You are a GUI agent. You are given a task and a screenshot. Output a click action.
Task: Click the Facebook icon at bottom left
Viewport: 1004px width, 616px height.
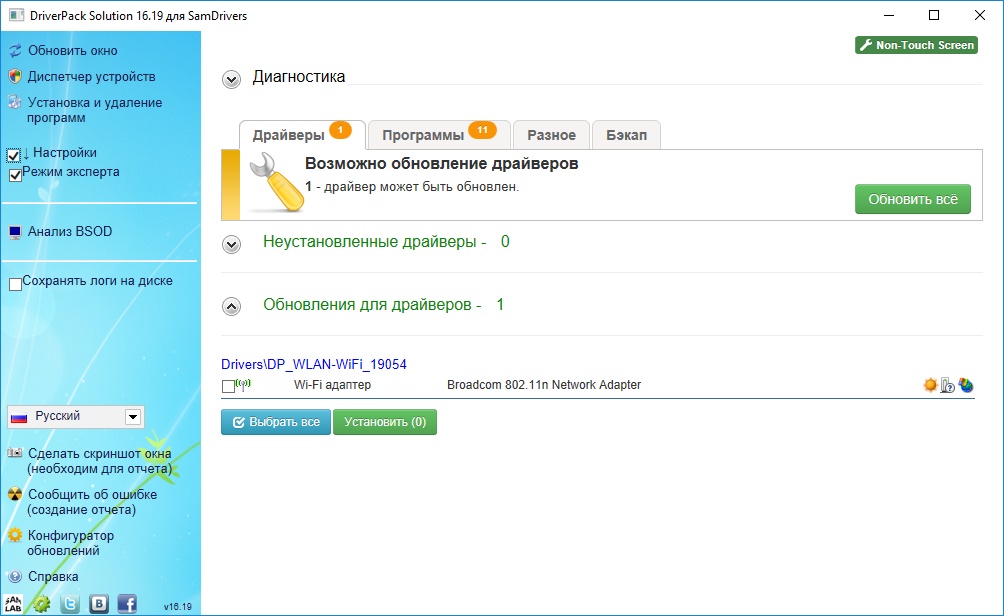tap(127, 603)
